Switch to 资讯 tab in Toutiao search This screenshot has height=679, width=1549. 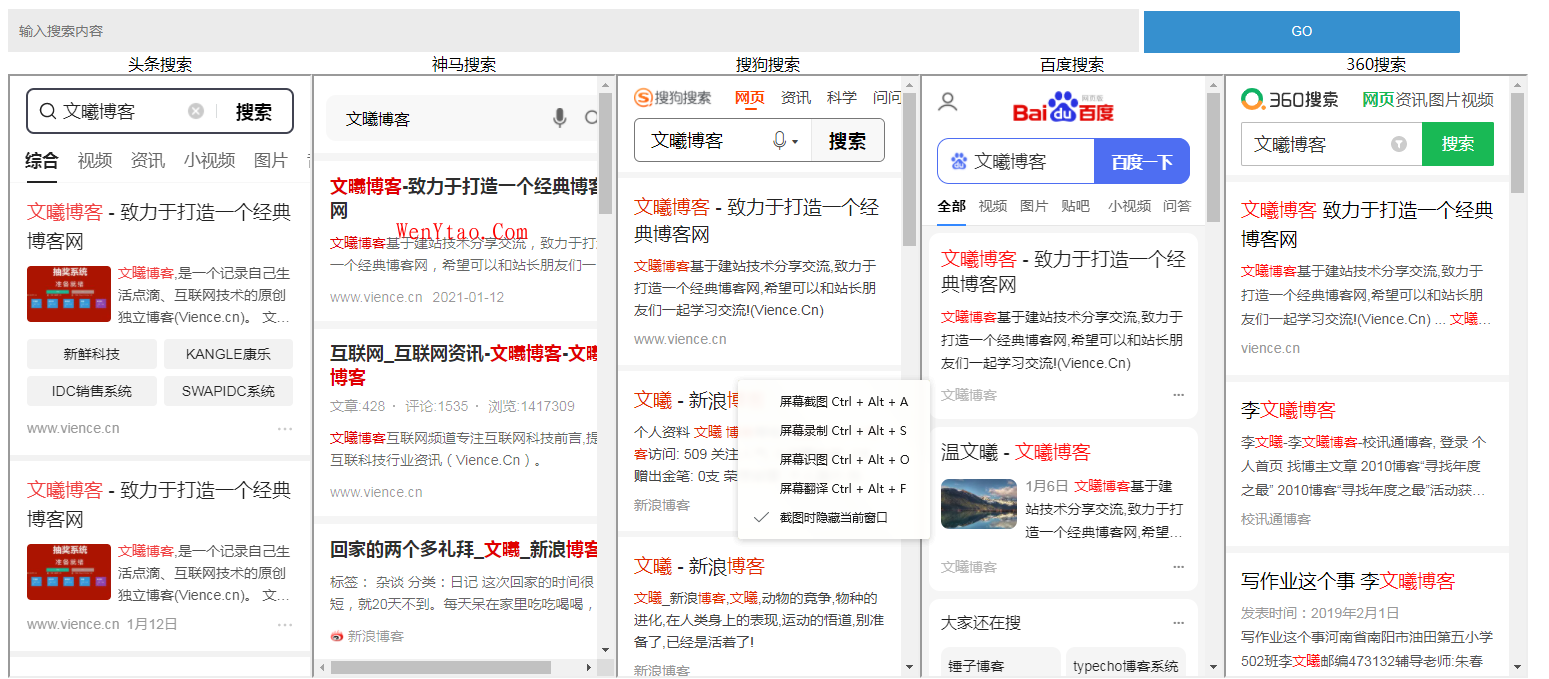pyautogui.click(x=148, y=160)
